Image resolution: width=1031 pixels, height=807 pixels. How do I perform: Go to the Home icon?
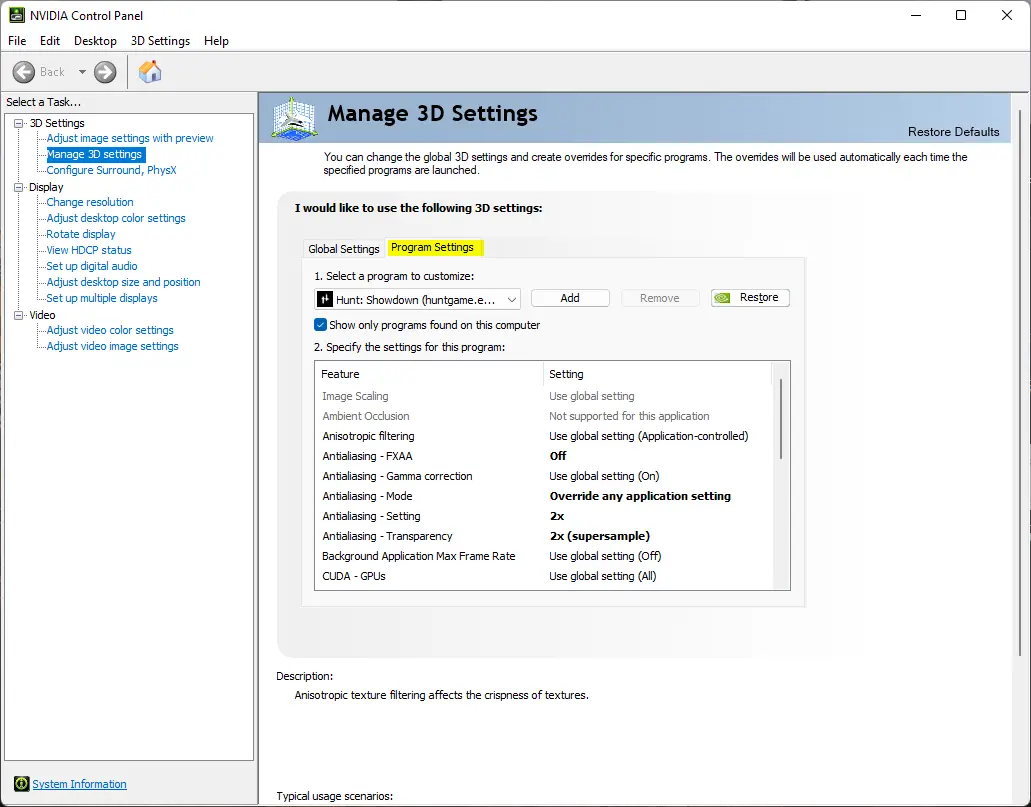pos(150,72)
